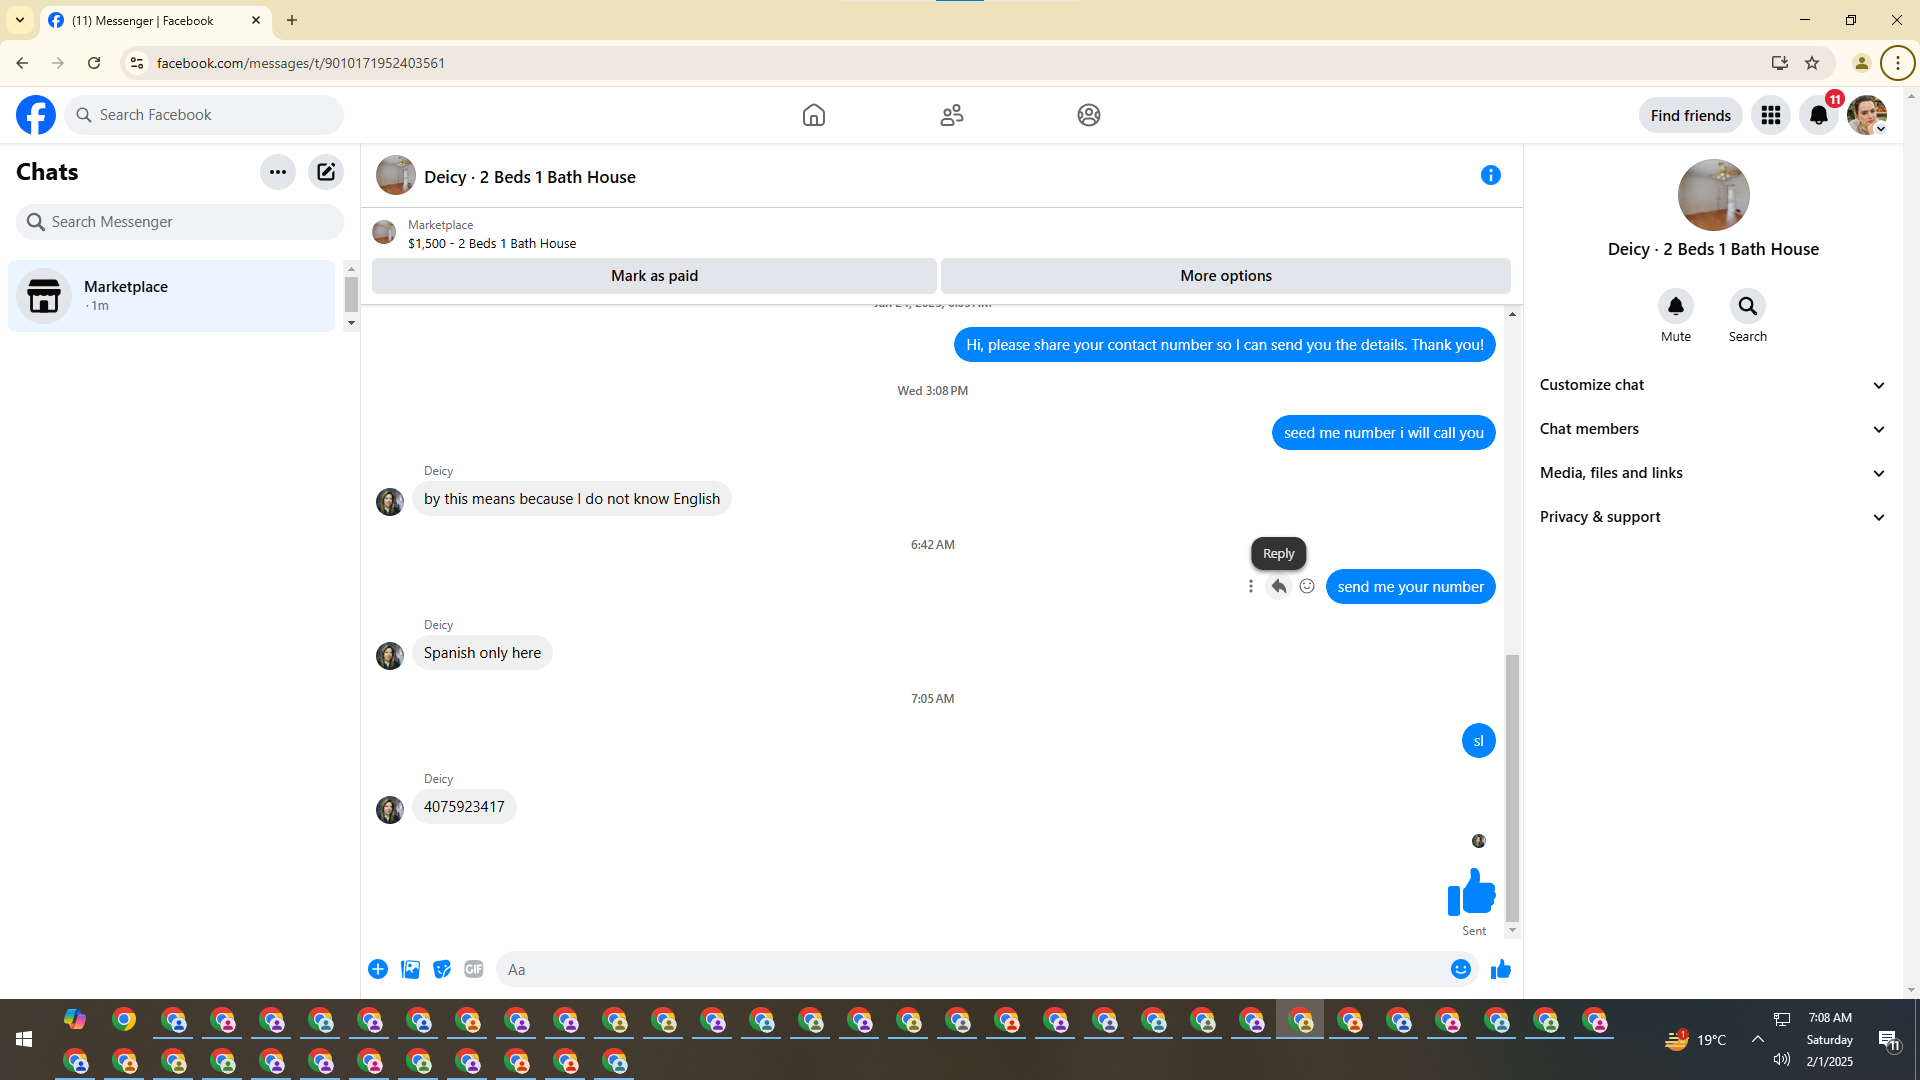Click the attach photo icon
The width and height of the screenshot is (1920, 1080).
pos(410,969)
